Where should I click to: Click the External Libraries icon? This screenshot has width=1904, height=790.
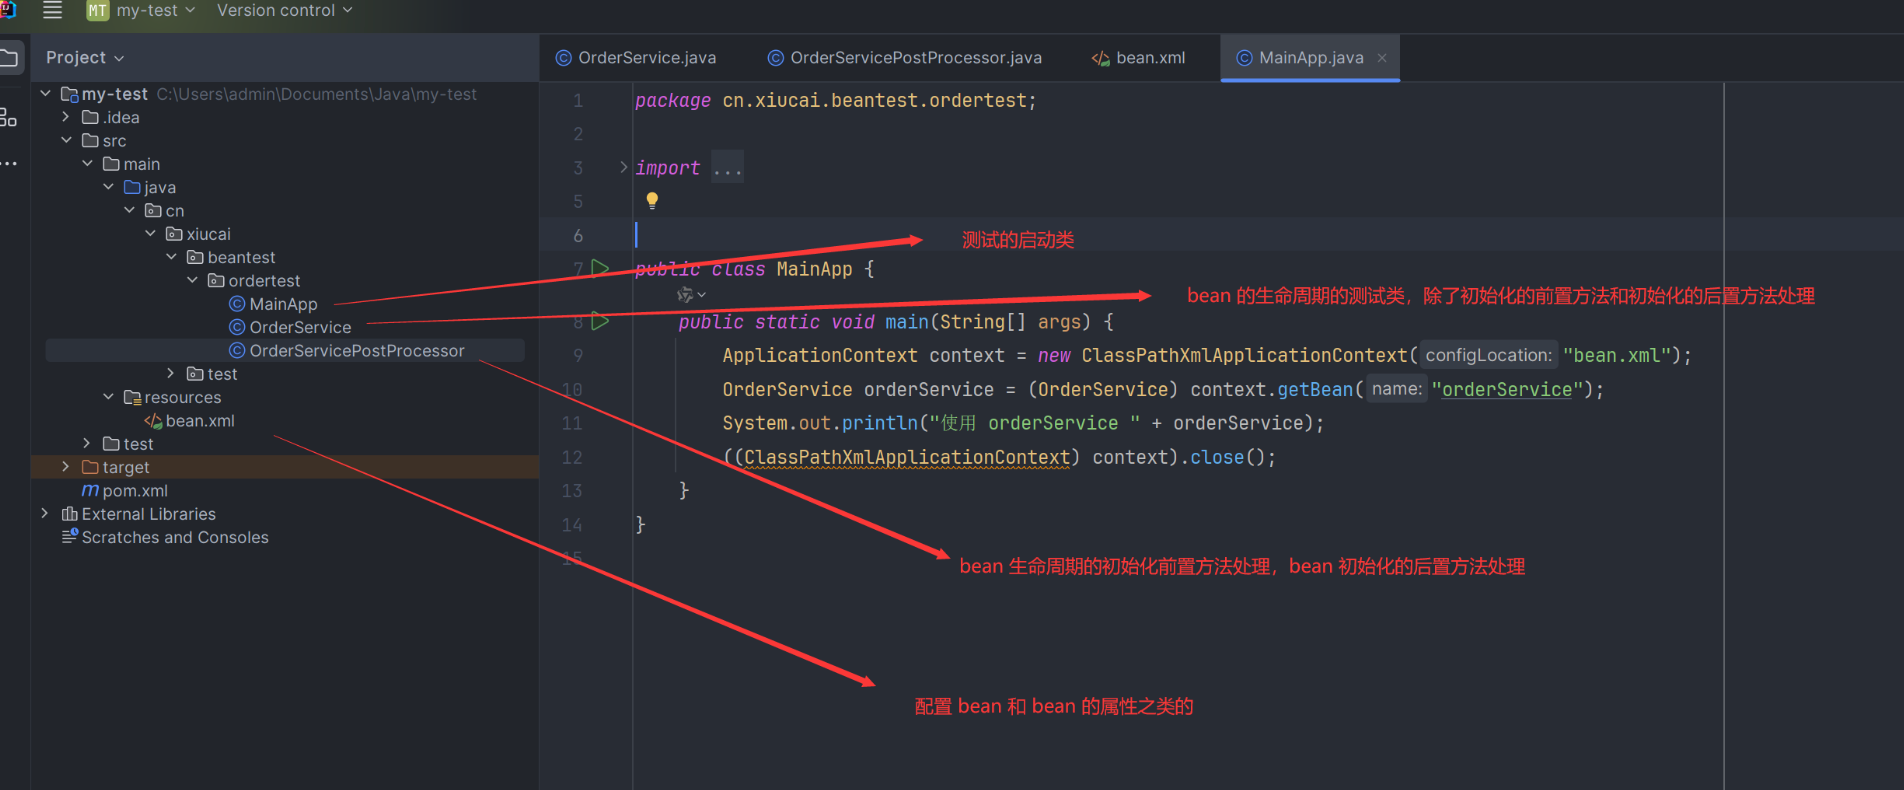[x=70, y=514]
